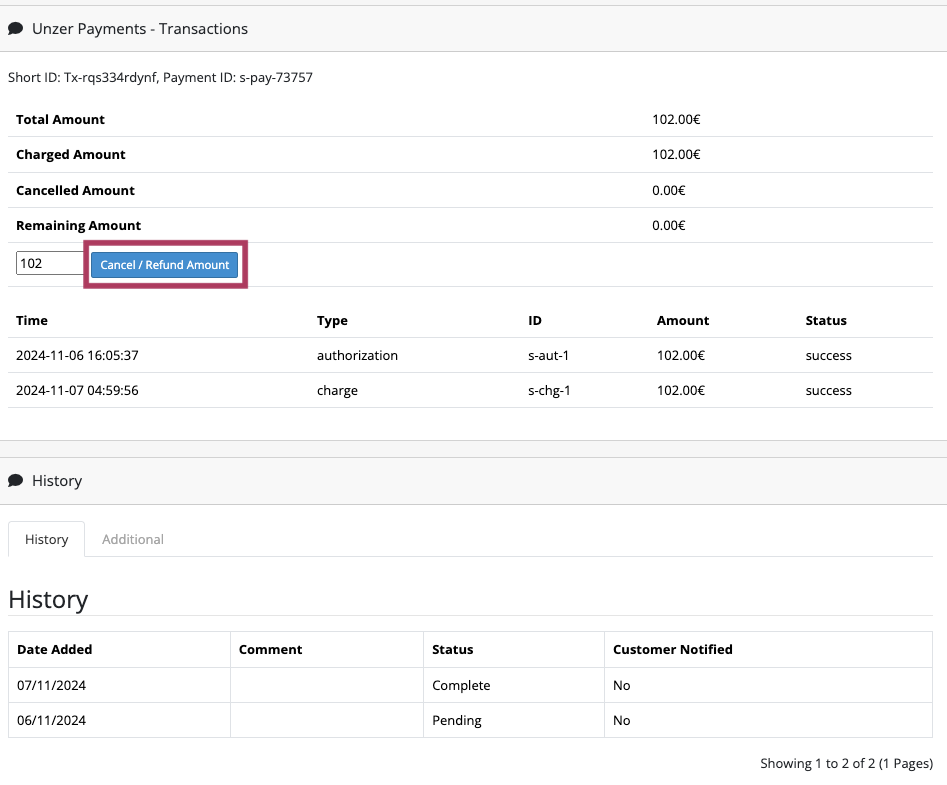Select the charge transaction row
This screenshot has height=785, width=947.
pyautogui.click(x=470, y=390)
